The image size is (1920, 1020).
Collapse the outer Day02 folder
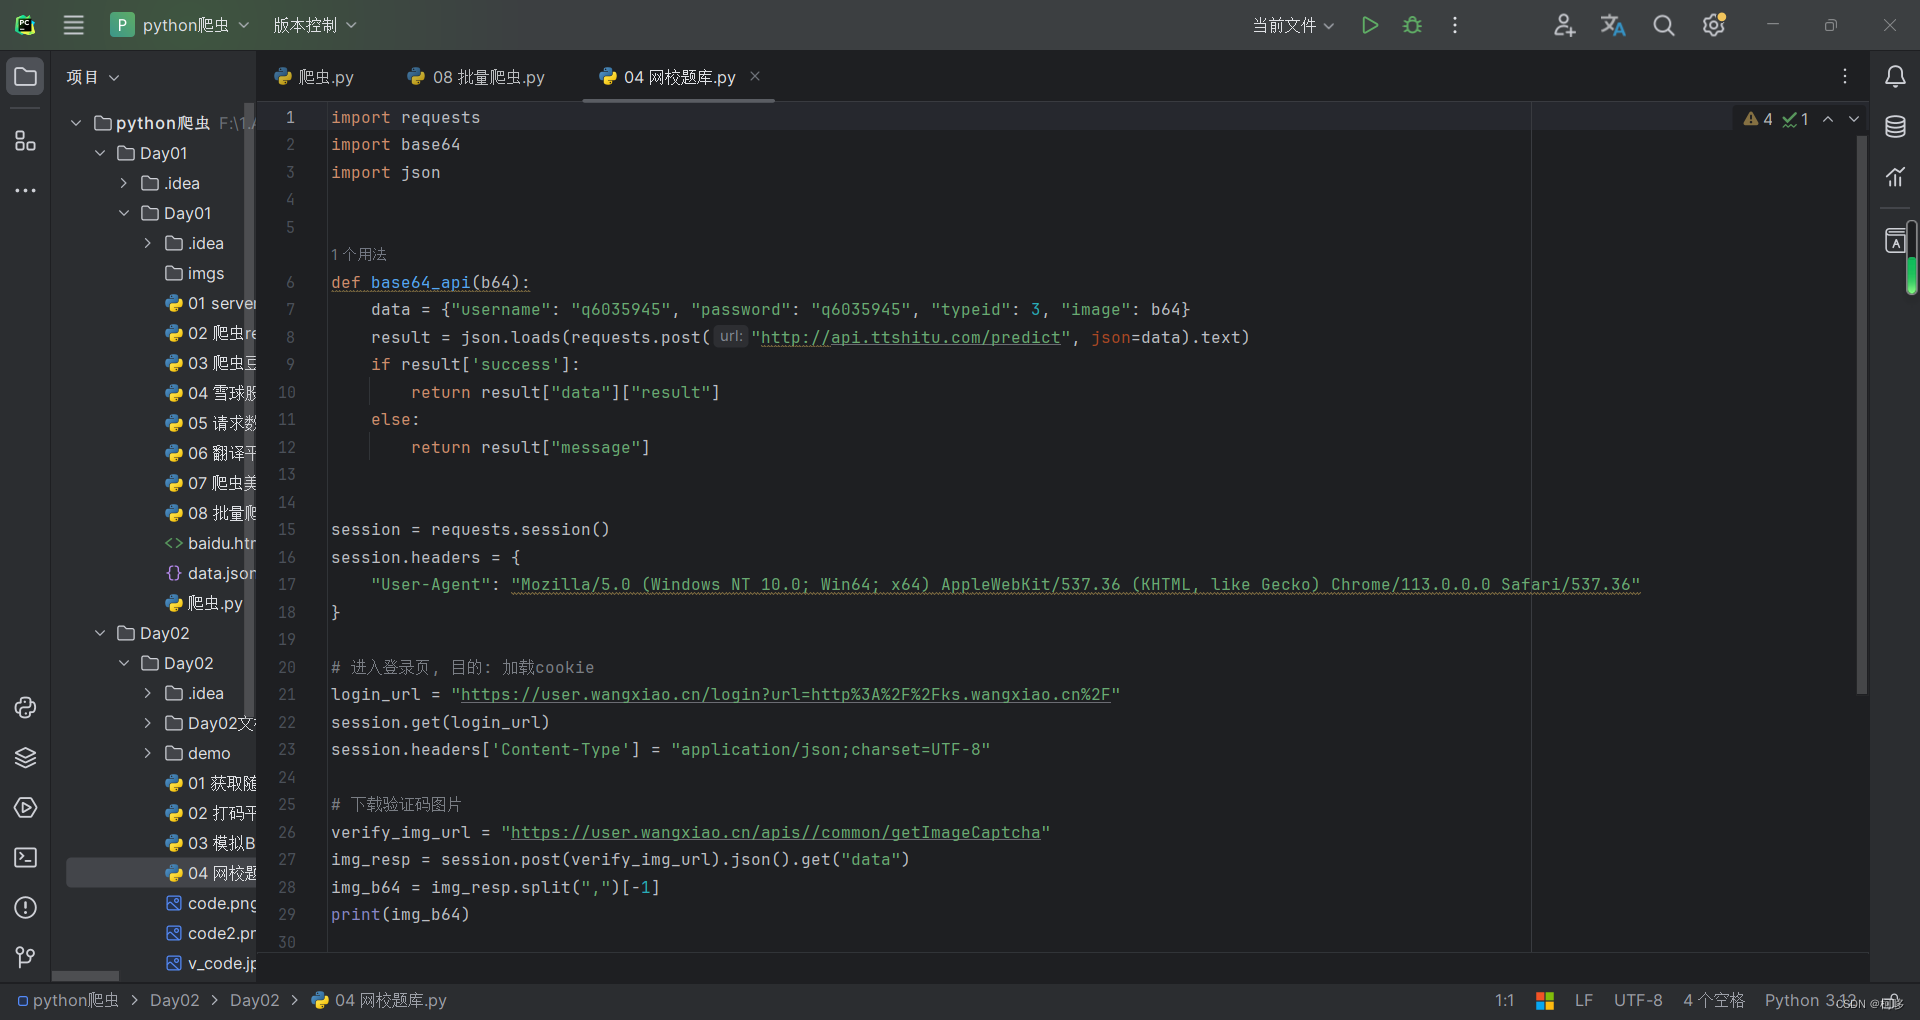pyautogui.click(x=100, y=633)
